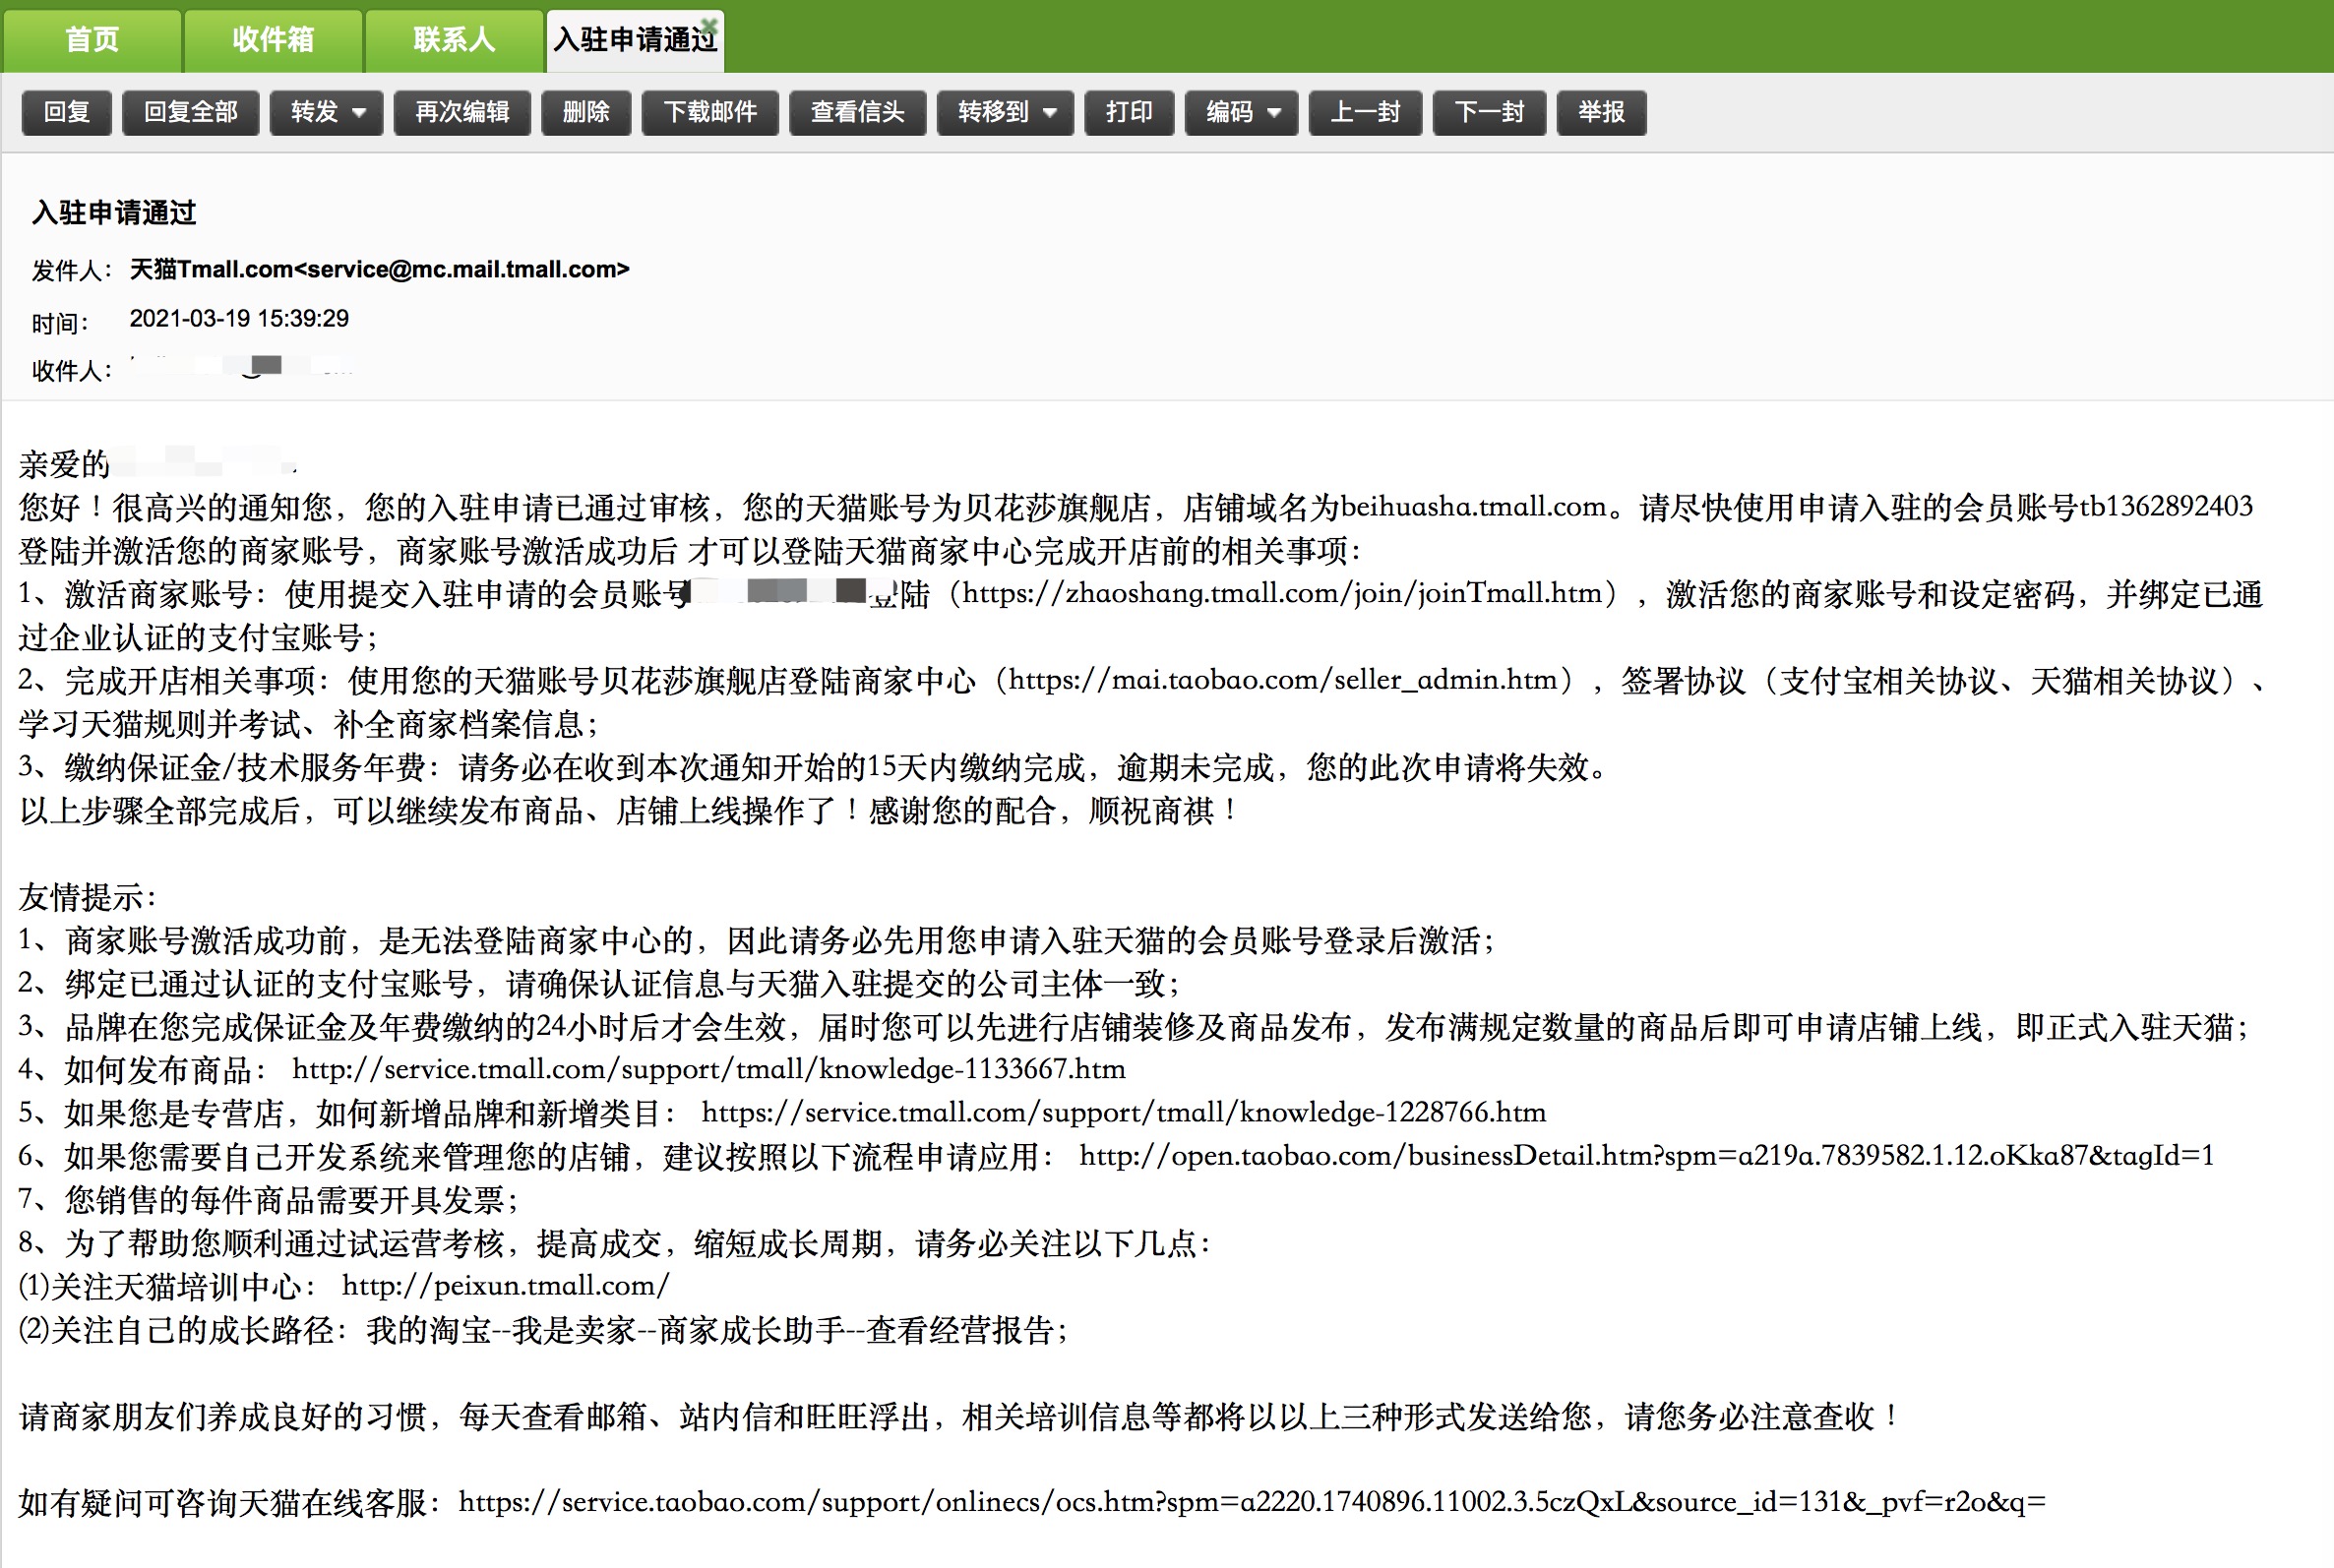Click 再次编辑 to edit again
Image resolution: width=2334 pixels, height=1568 pixels.
pyautogui.click(x=462, y=112)
